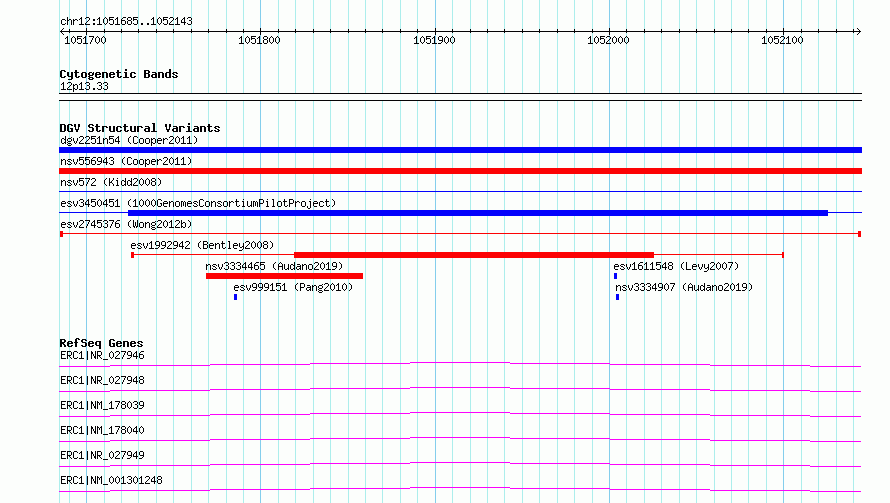Open the ERC1|NM_178039 transcript
The image size is (890, 503).
102,405
